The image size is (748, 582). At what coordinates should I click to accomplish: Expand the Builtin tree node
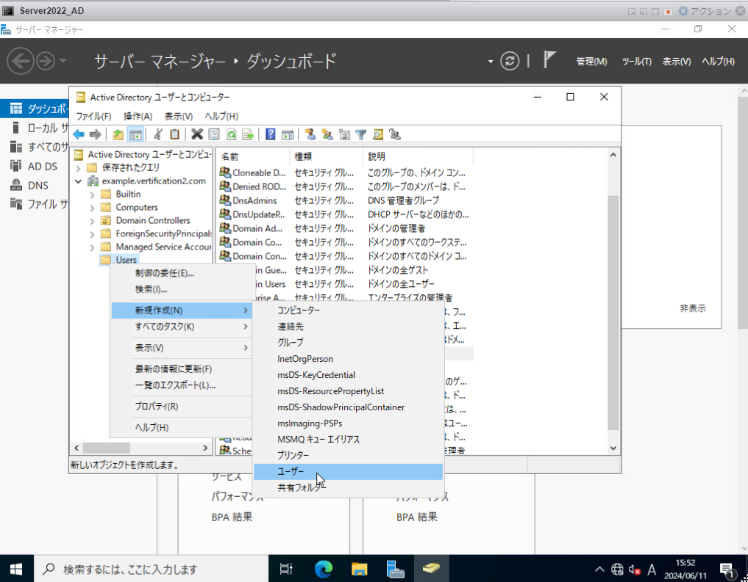92,195
